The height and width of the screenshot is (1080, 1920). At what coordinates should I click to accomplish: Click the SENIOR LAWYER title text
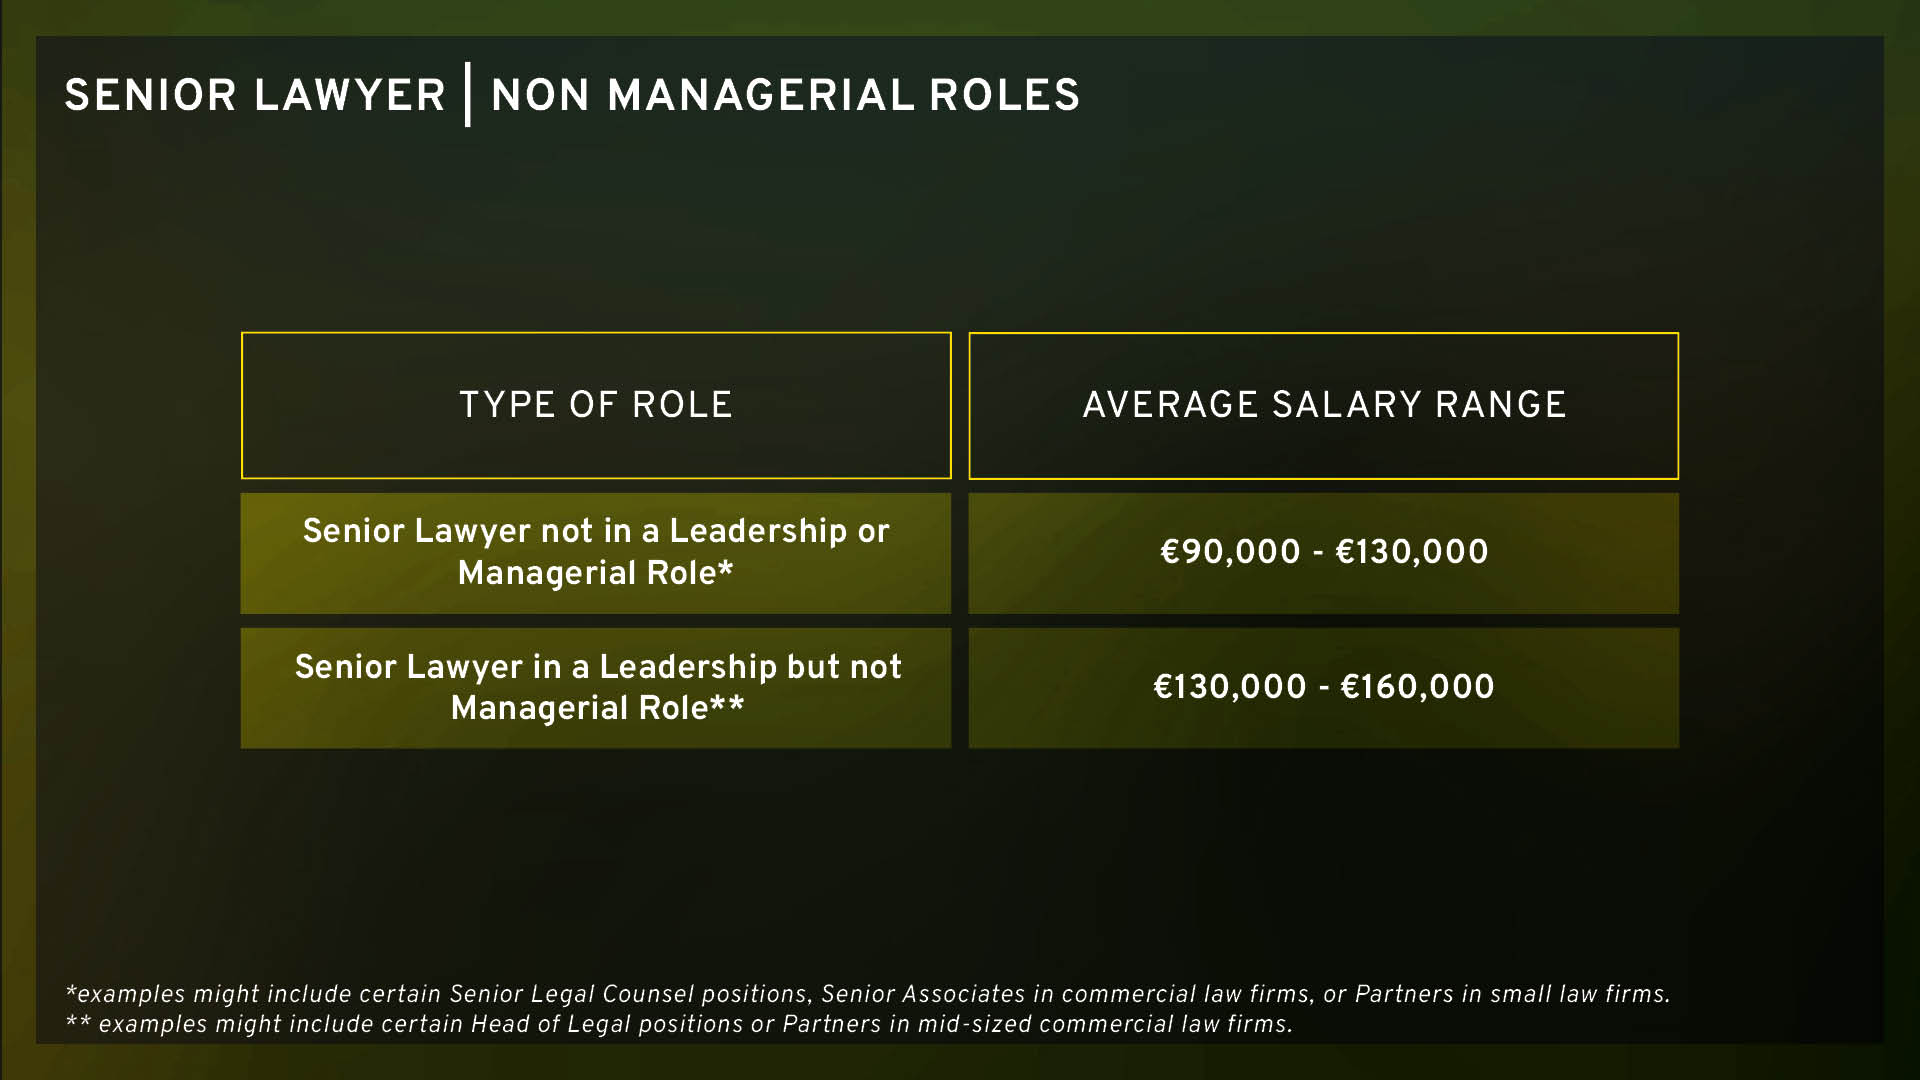255,96
